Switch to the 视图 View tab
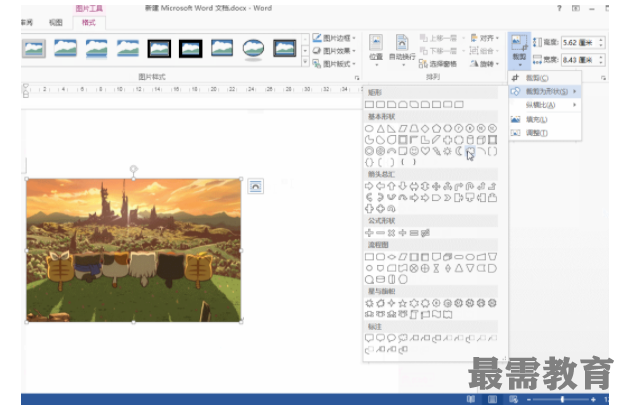The width and height of the screenshot is (620, 413). (x=56, y=23)
